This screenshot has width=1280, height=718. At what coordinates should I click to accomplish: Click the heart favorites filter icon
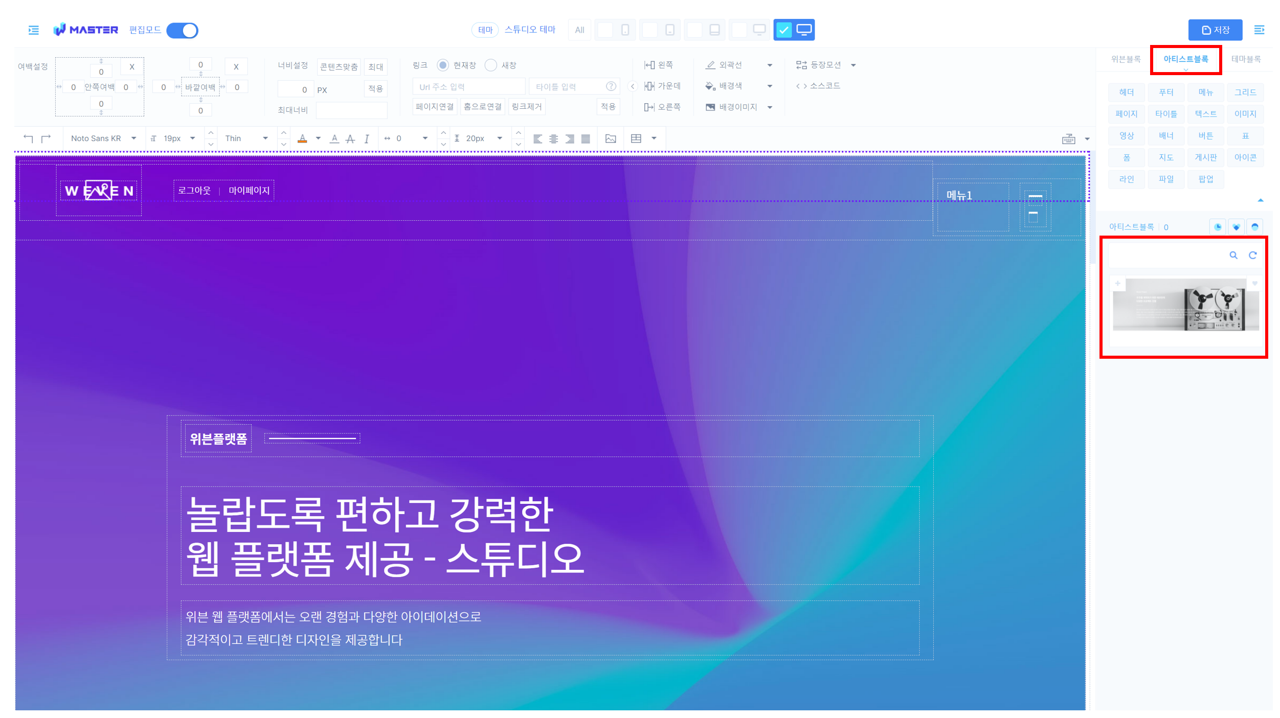pyautogui.click(x=1236, y=227)
